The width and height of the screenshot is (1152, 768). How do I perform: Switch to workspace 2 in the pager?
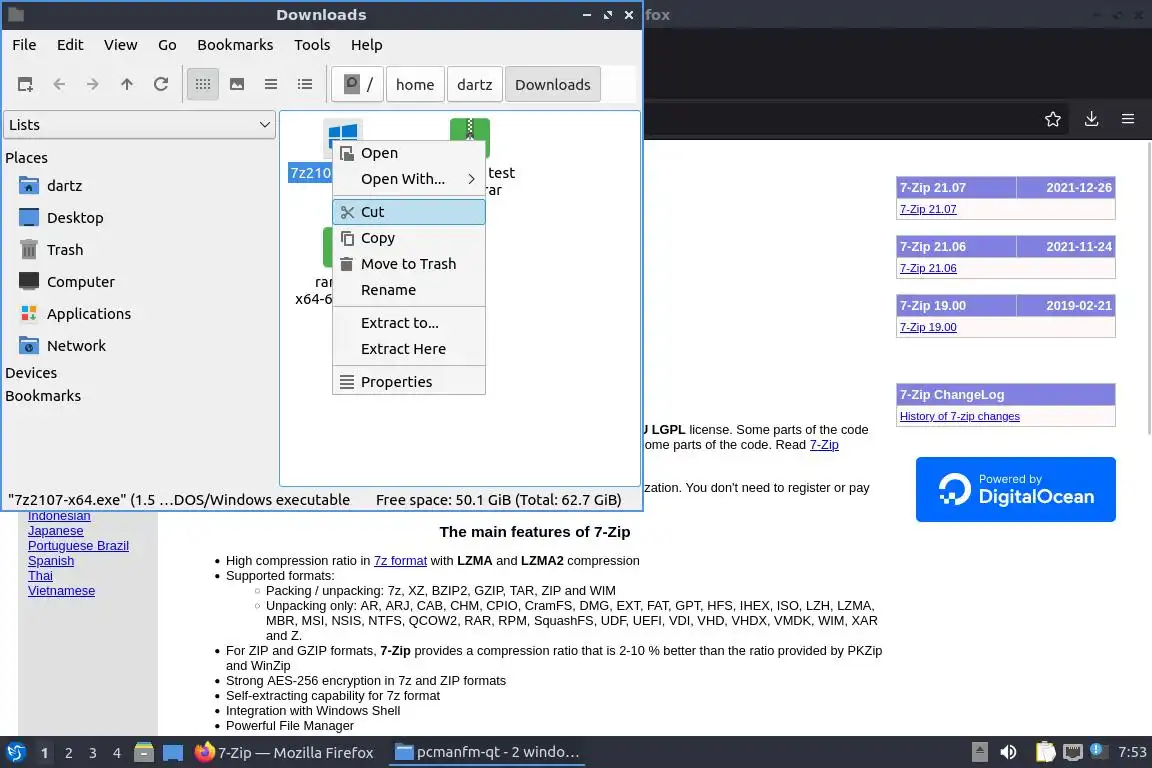pos(68,753)
